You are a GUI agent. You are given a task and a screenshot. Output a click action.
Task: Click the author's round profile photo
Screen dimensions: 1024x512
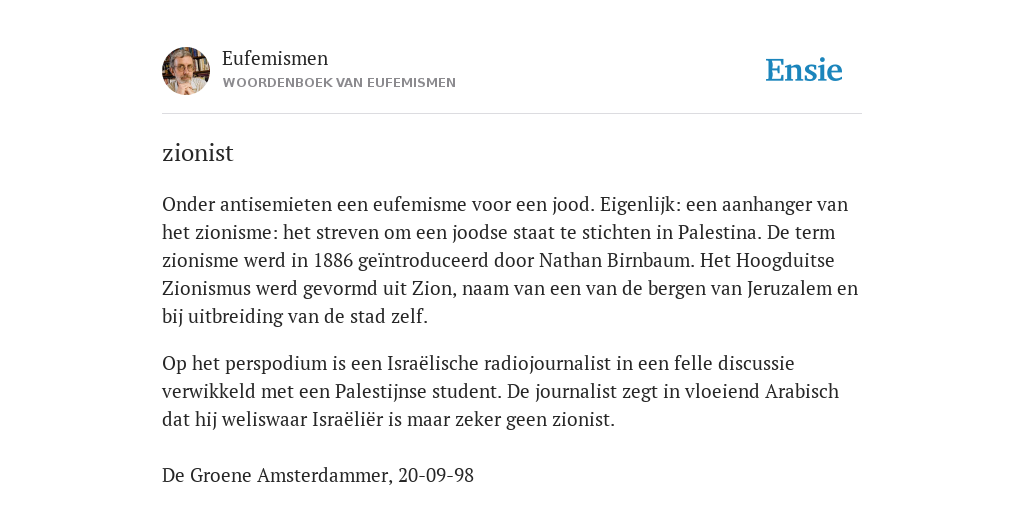186,71
